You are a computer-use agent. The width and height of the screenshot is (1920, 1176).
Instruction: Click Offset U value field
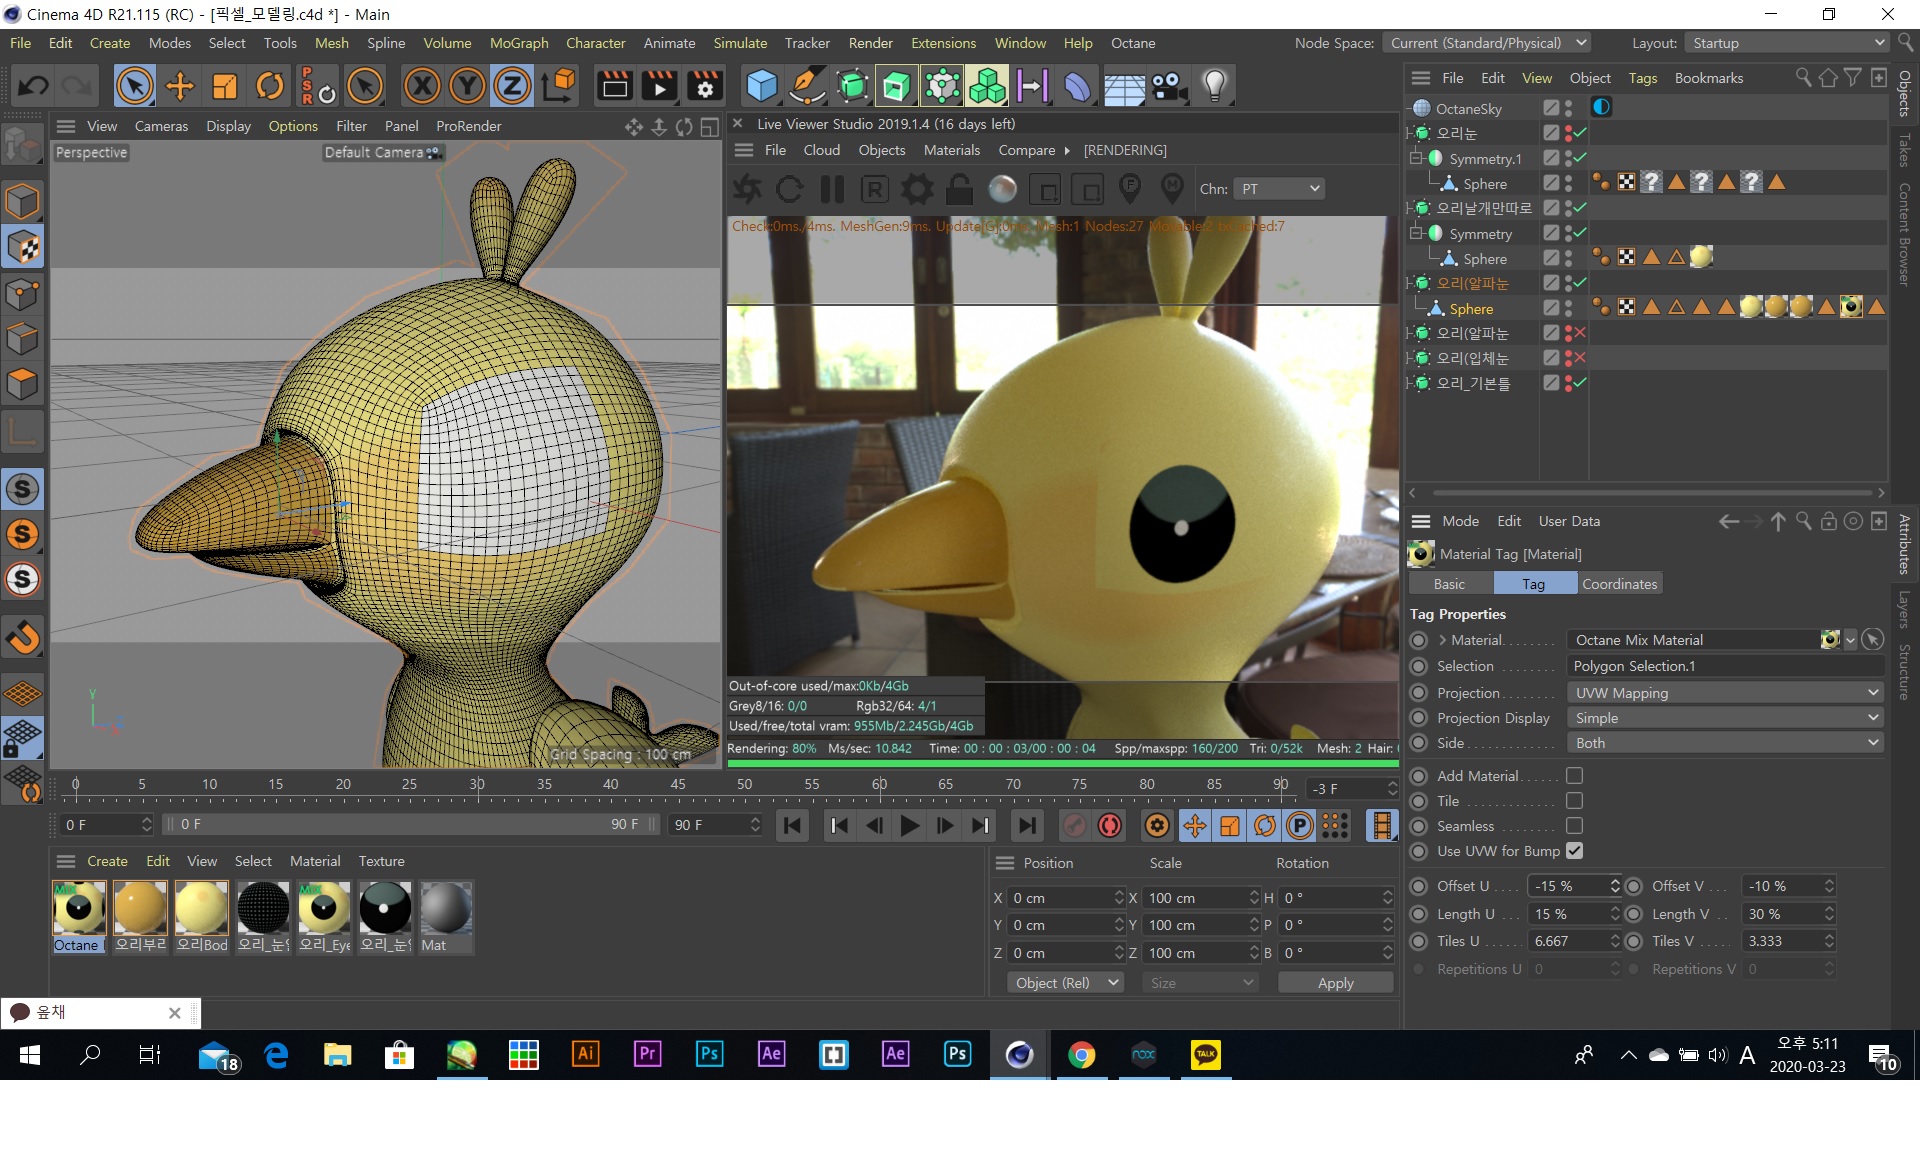coord(1568,887)
